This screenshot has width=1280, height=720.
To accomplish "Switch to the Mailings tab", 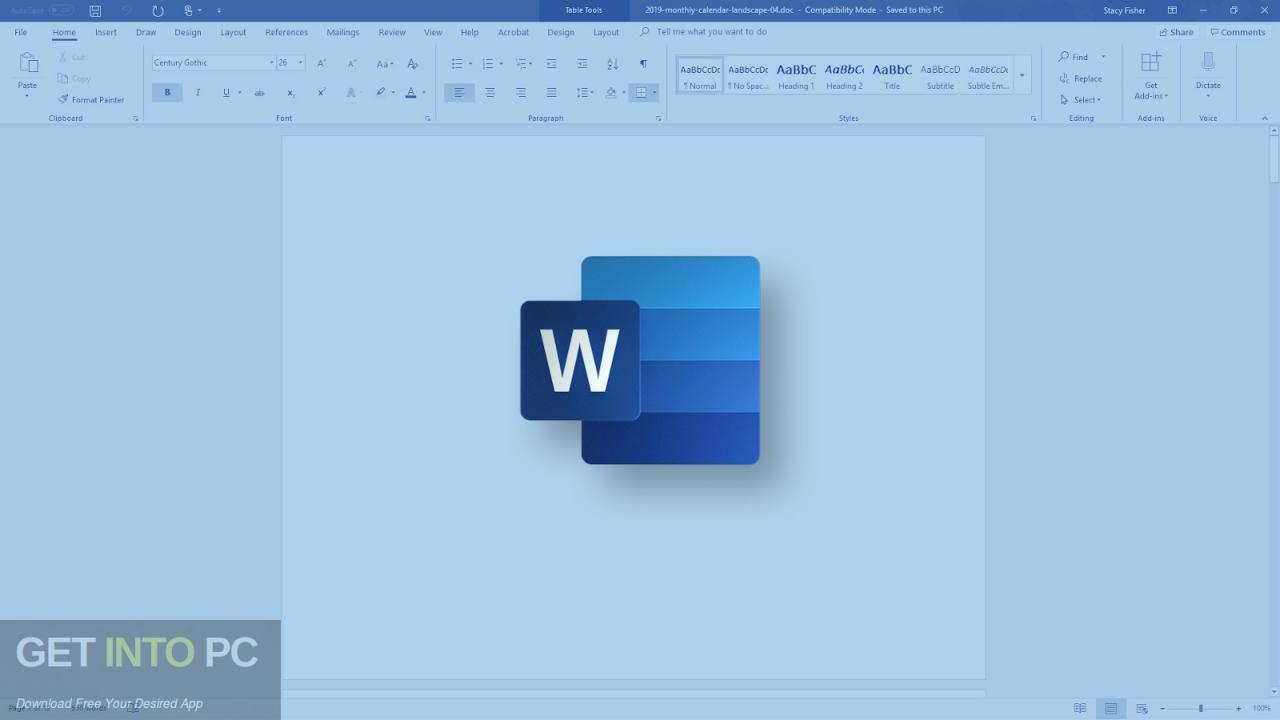I will point(343,32).
